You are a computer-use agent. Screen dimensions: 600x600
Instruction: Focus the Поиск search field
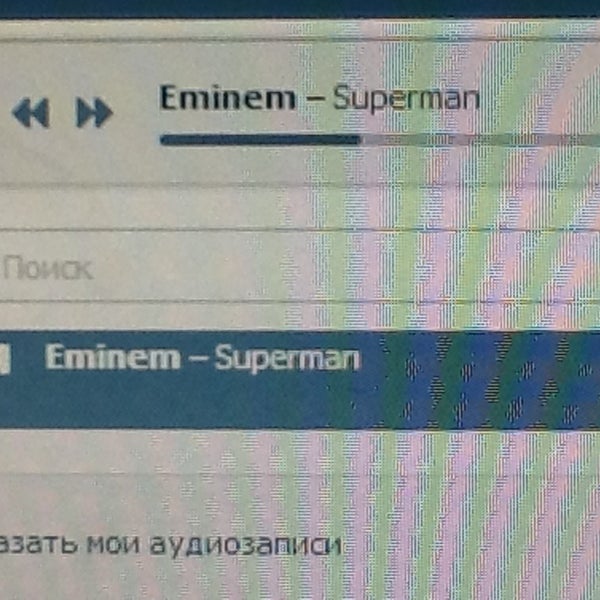tap(153, 267)
